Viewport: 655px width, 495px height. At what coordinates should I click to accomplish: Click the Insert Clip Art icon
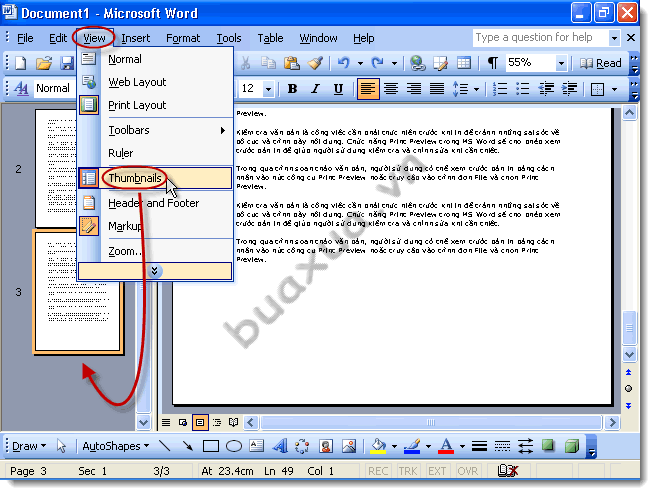pyautogui.click(x=325, y=446)
